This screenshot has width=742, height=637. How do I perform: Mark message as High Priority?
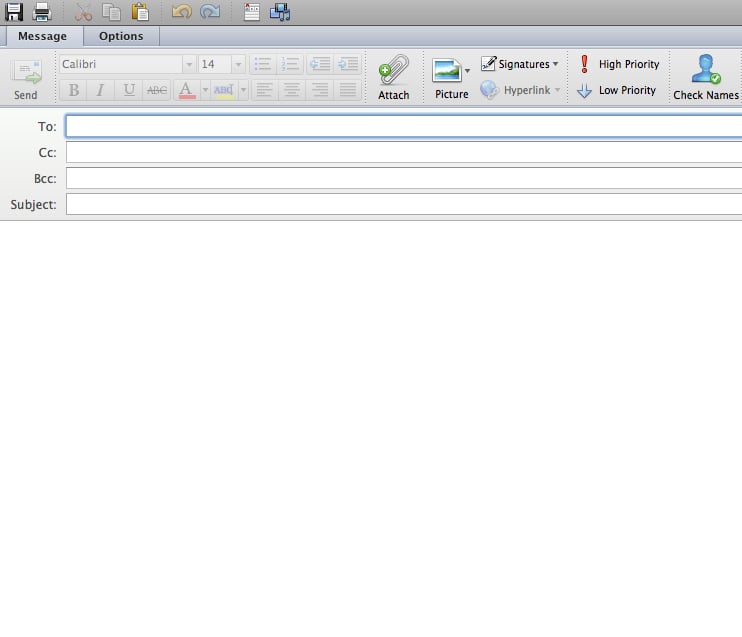point(619,64)
